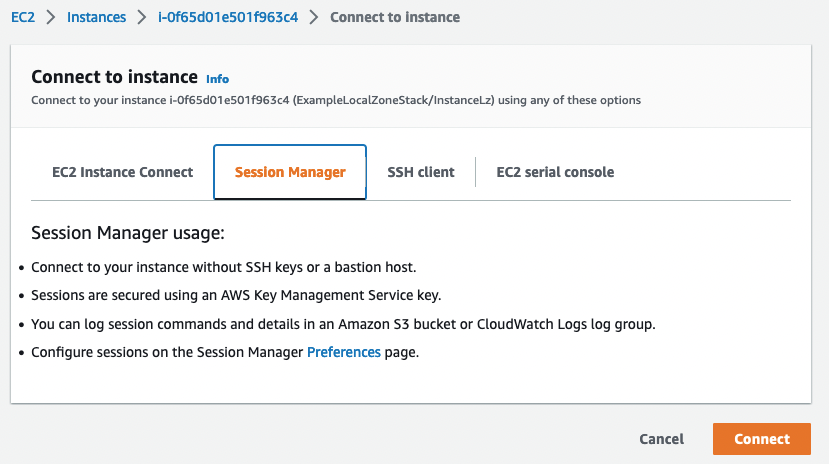
Task: Click the bullet about SSH keys or bastion host
Action: coord(224,267)
